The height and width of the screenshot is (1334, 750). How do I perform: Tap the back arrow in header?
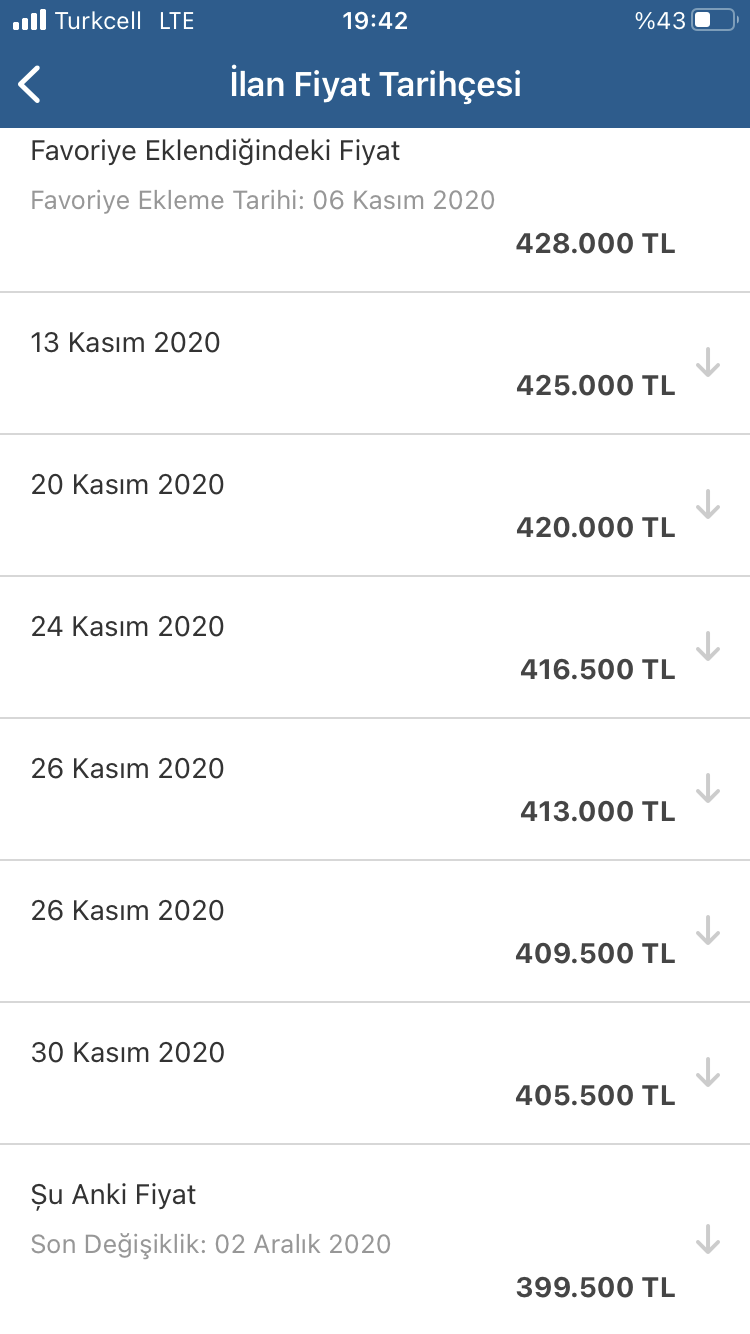30,84
